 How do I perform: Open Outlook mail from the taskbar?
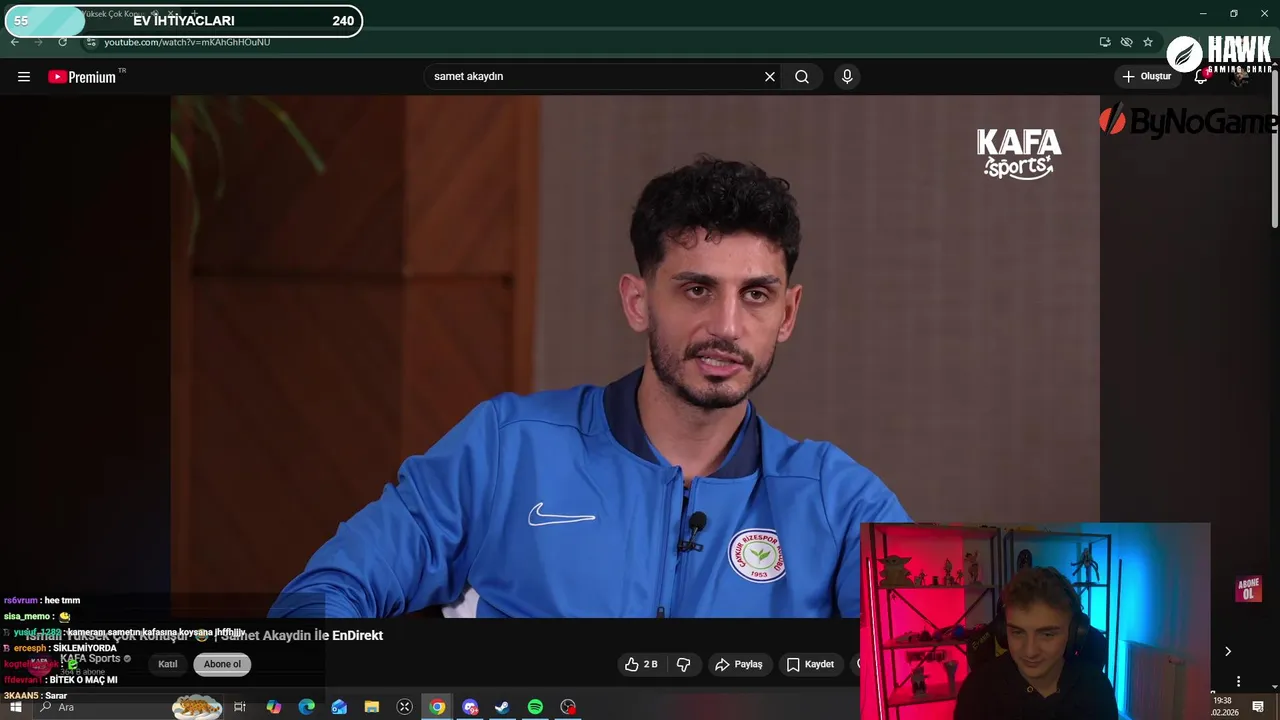click(x=339, y=707)
